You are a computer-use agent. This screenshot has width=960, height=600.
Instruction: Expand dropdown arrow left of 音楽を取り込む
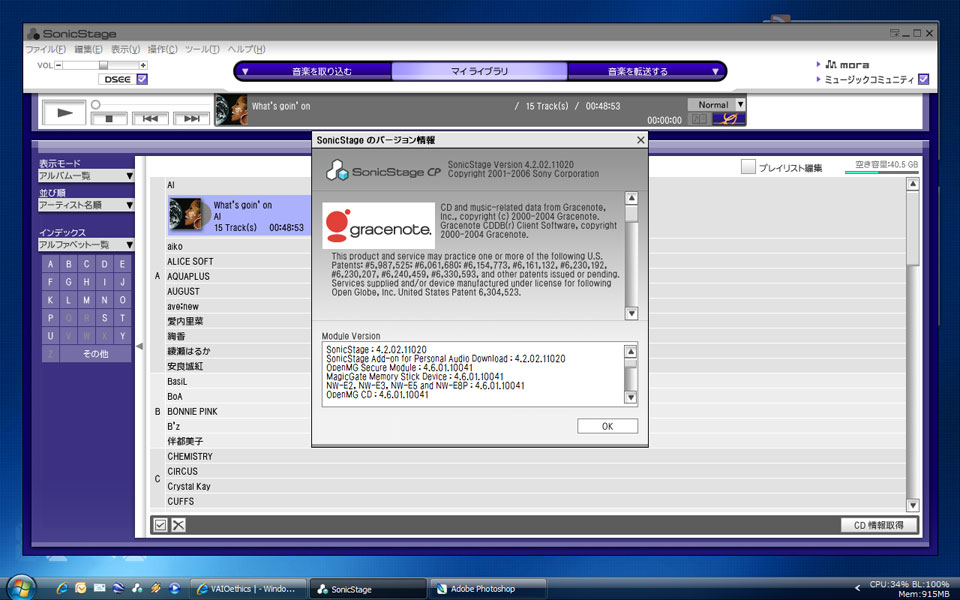coord(245,72)
